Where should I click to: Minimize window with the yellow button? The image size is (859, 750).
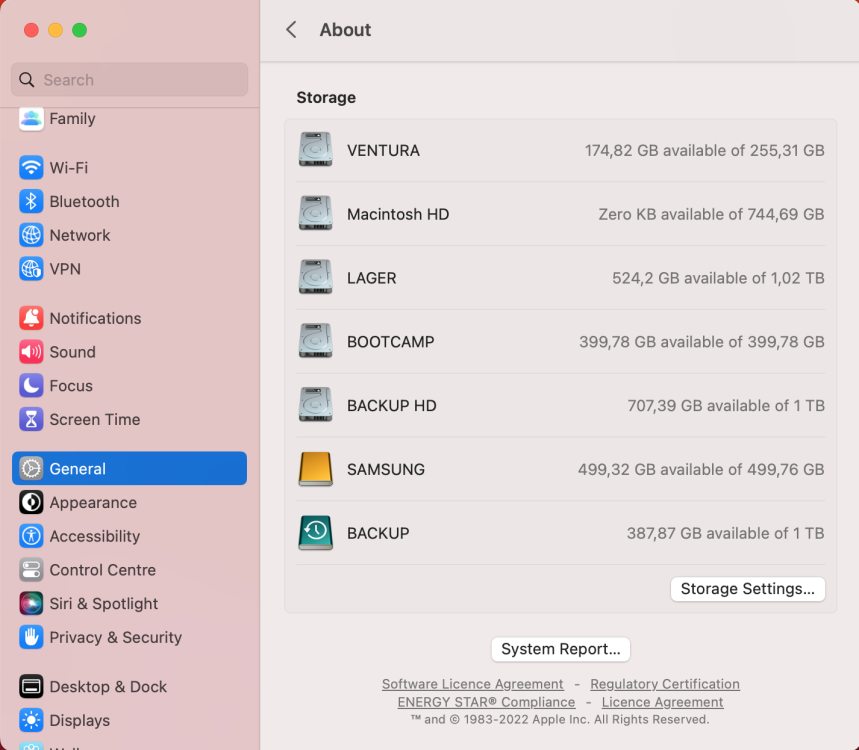click(55, 30)
